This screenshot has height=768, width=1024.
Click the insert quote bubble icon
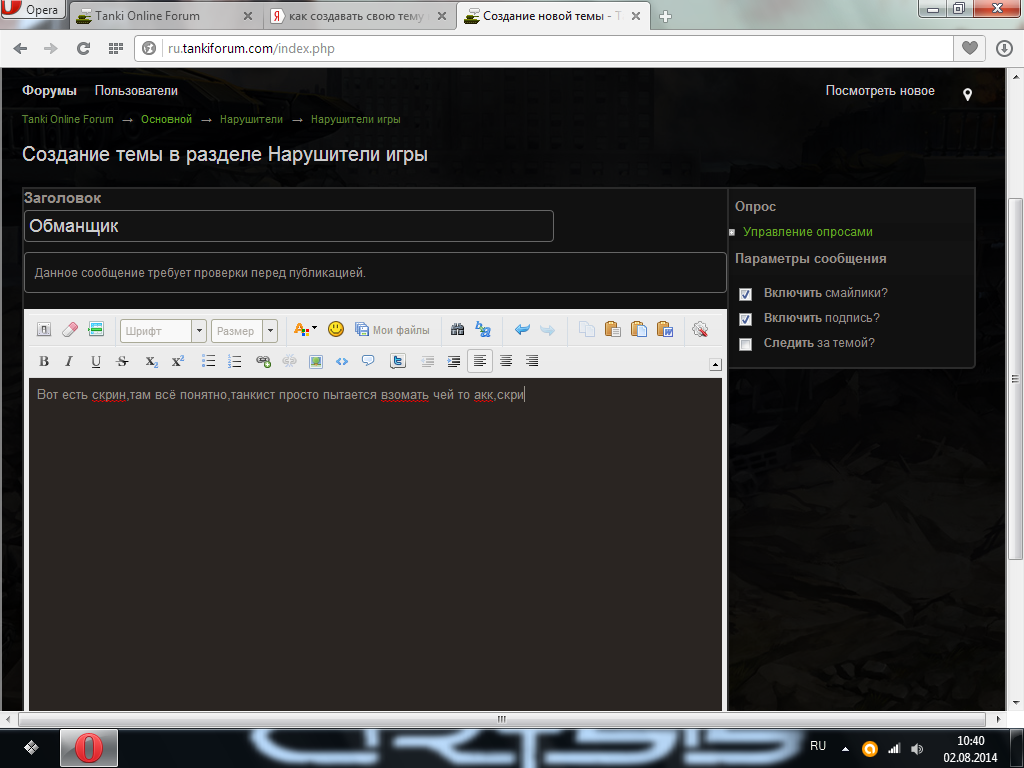pos(368,361)
